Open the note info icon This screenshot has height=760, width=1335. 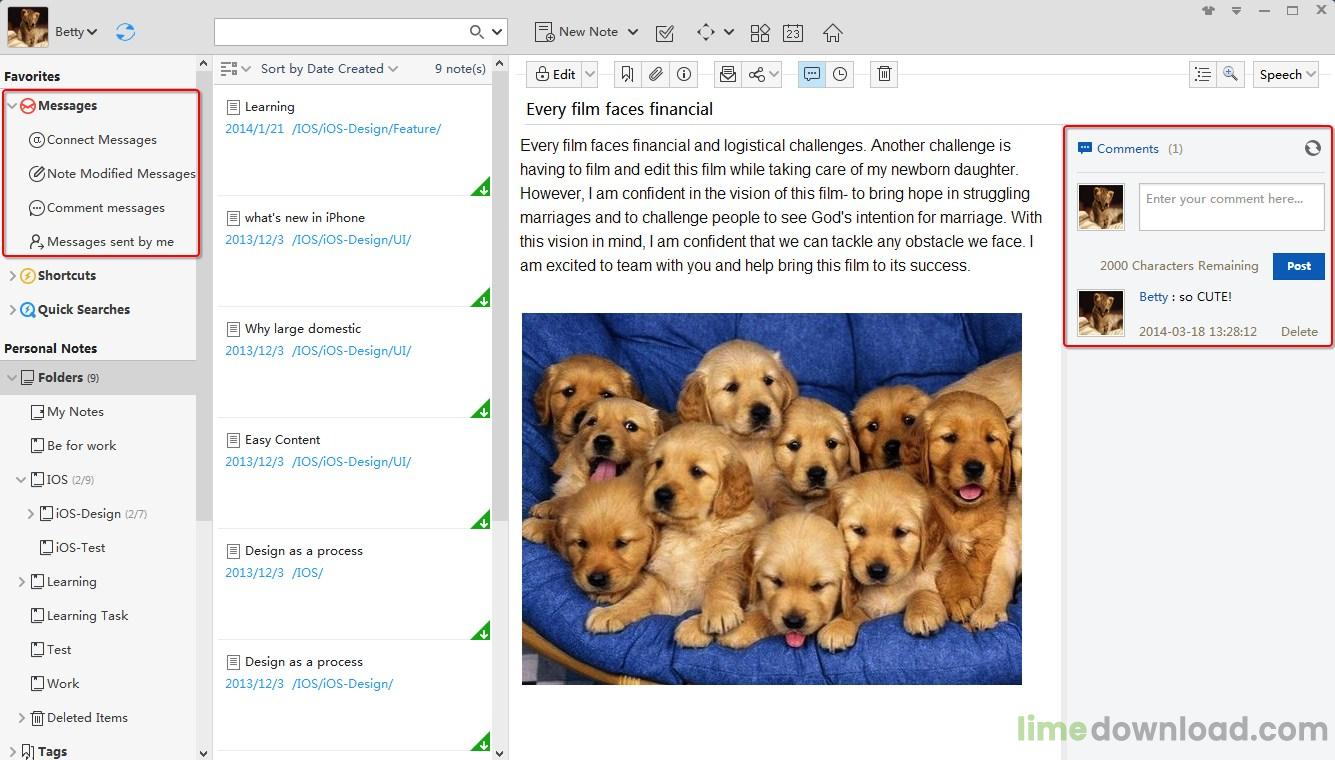(x=684, y=74)
